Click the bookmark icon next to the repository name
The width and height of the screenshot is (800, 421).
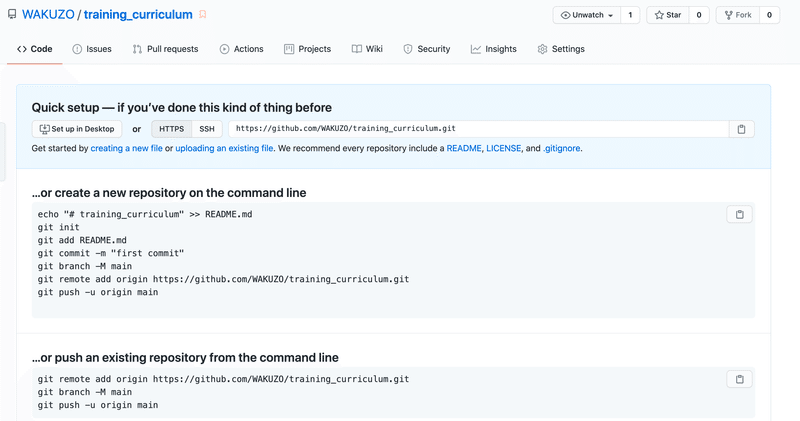tap(203, 15)
